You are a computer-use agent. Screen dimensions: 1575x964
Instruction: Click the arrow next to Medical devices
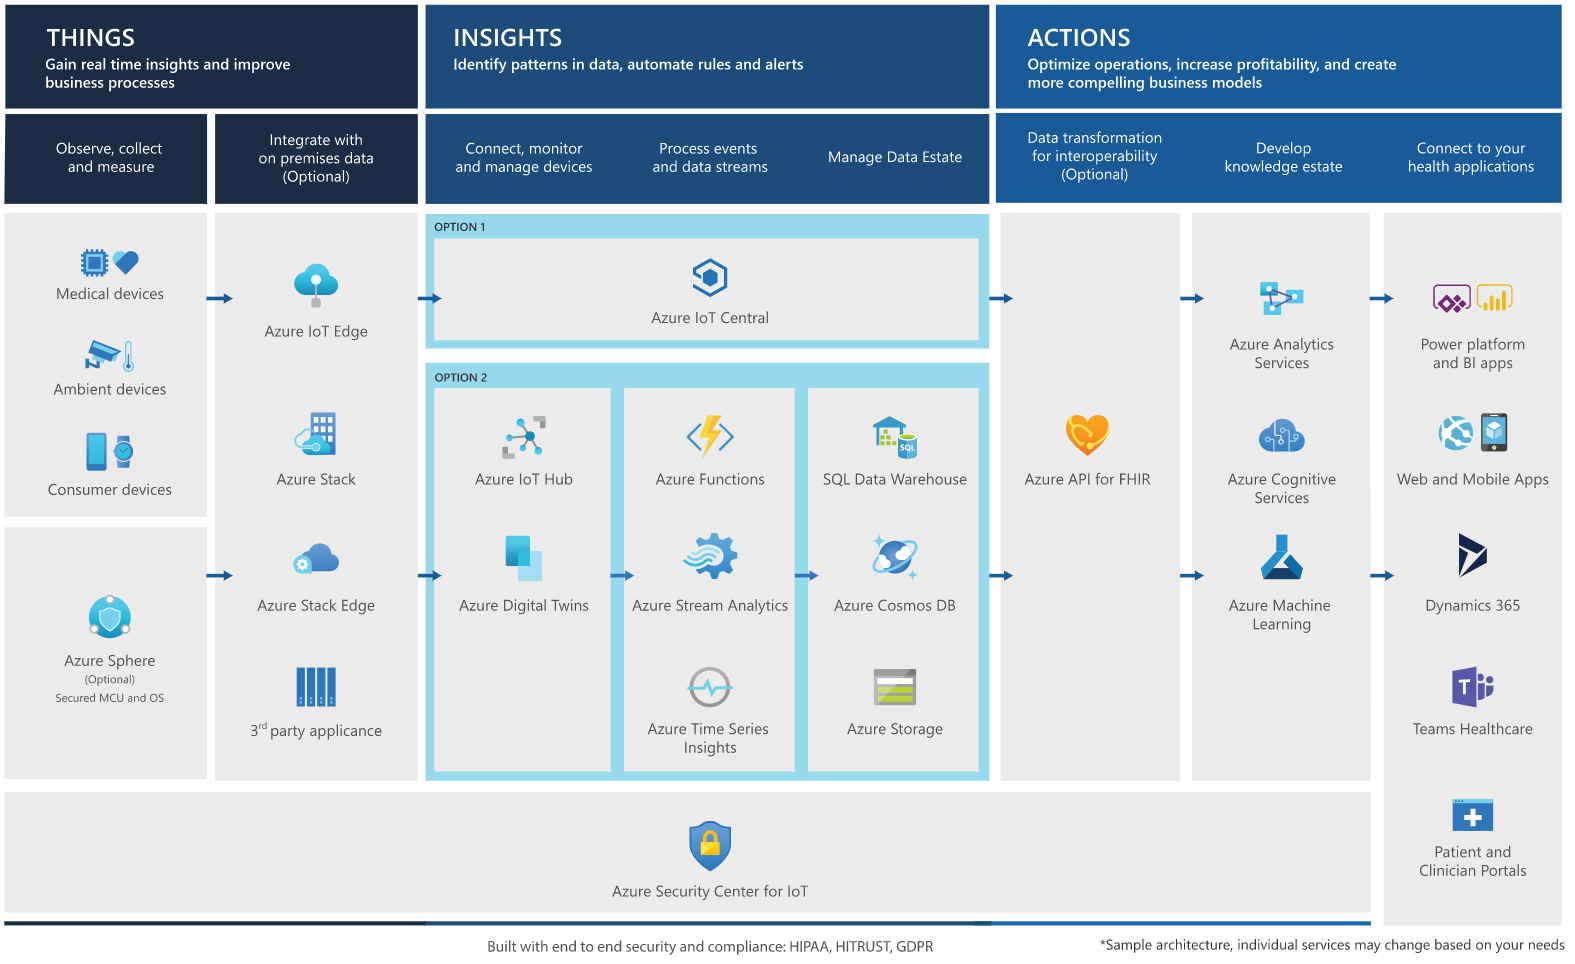coord(220,298)
